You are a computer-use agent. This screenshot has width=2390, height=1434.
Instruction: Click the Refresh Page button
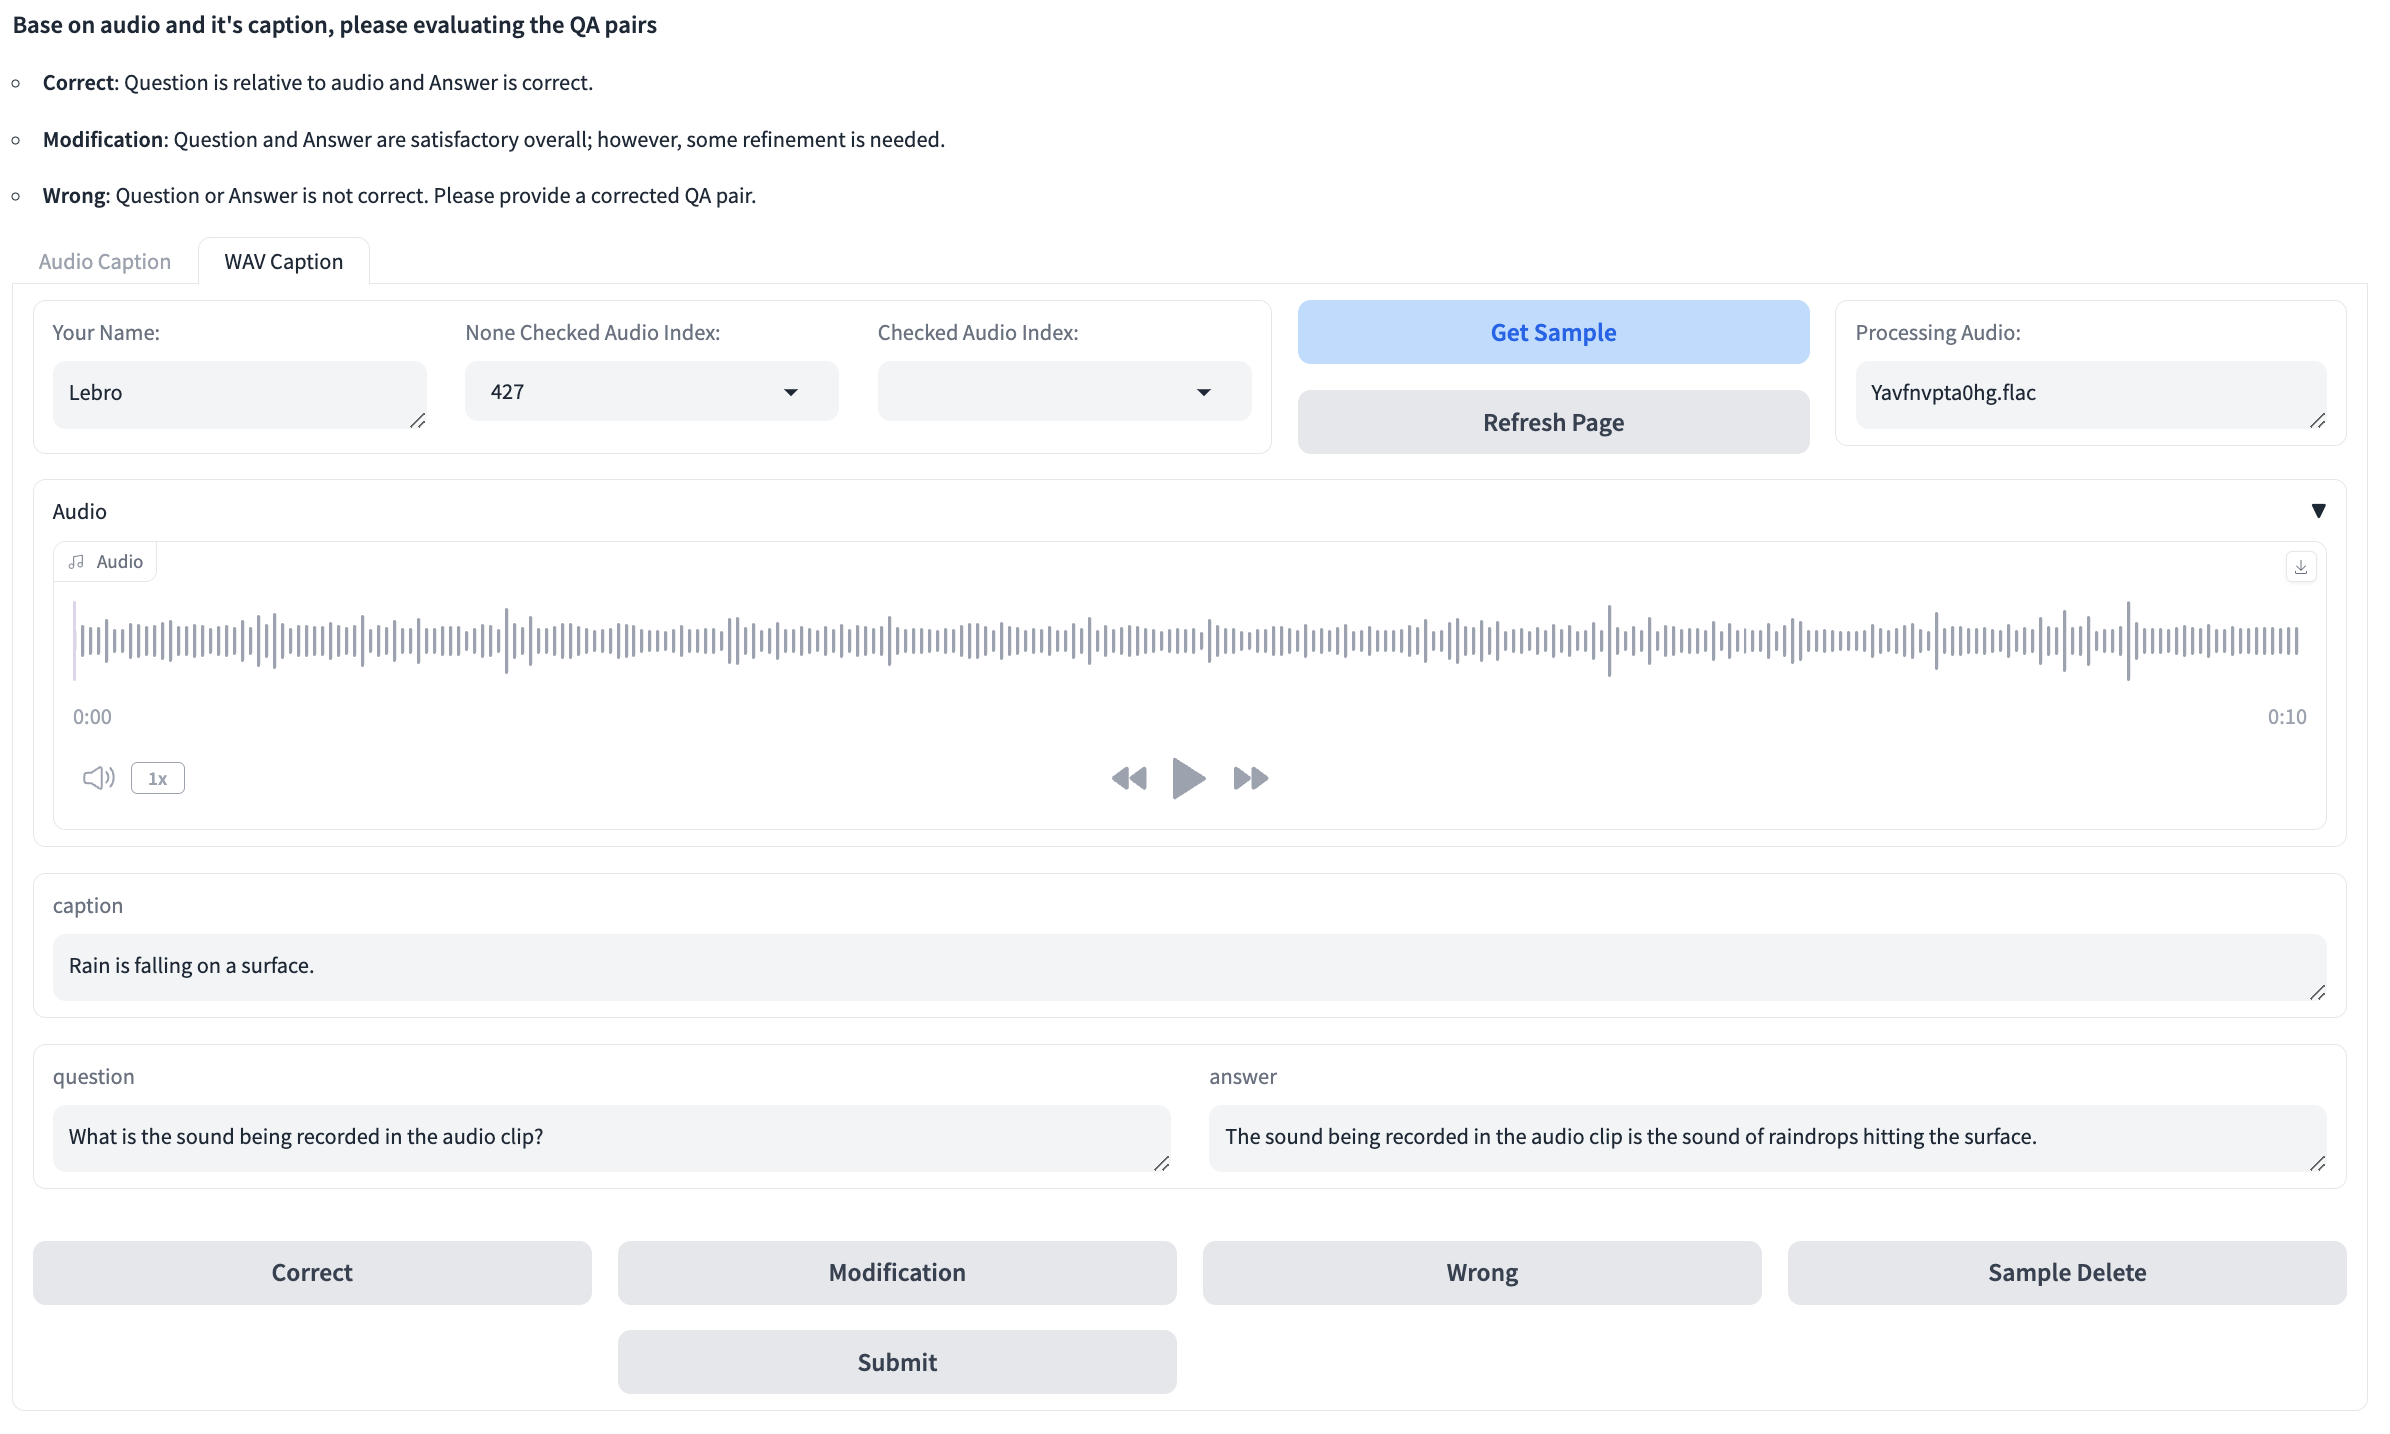point(1553,422)
